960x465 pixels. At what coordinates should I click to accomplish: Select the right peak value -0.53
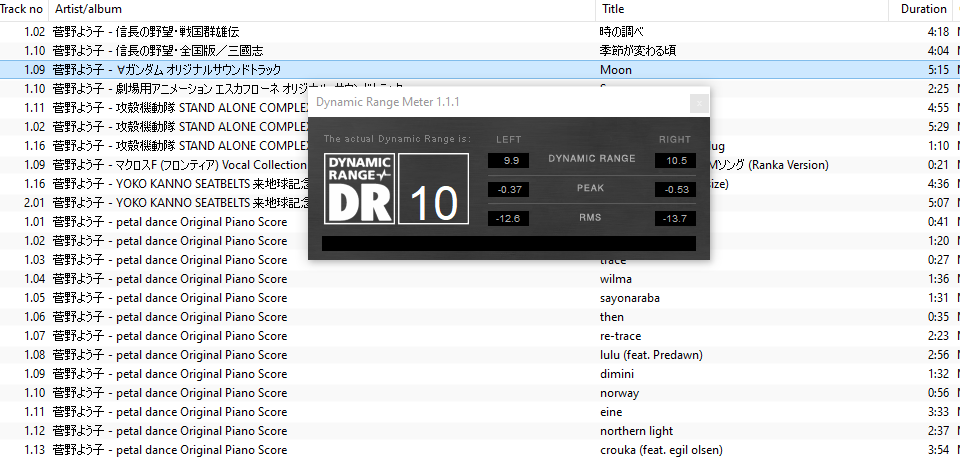click(x=675, y=190)
